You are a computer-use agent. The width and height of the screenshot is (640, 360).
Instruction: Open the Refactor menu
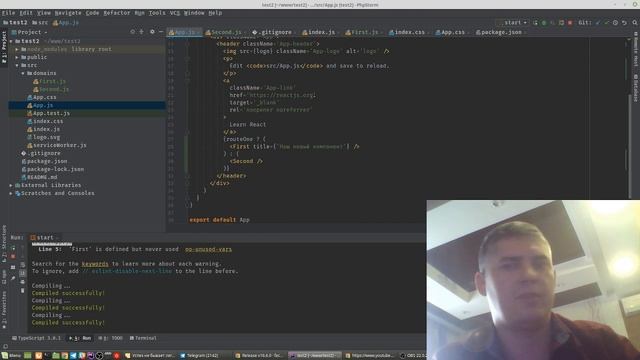pos(116,13)
